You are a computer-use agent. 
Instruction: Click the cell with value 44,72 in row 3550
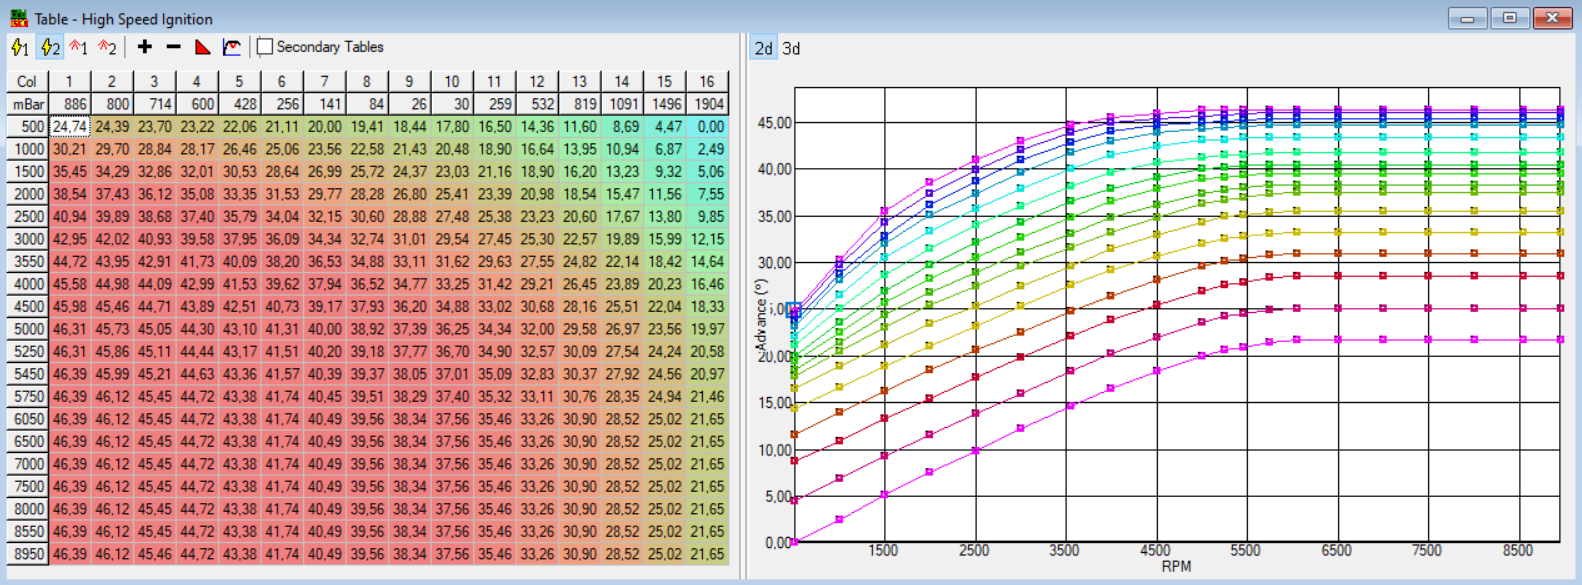pyautogui.click(x=69, y=262)
